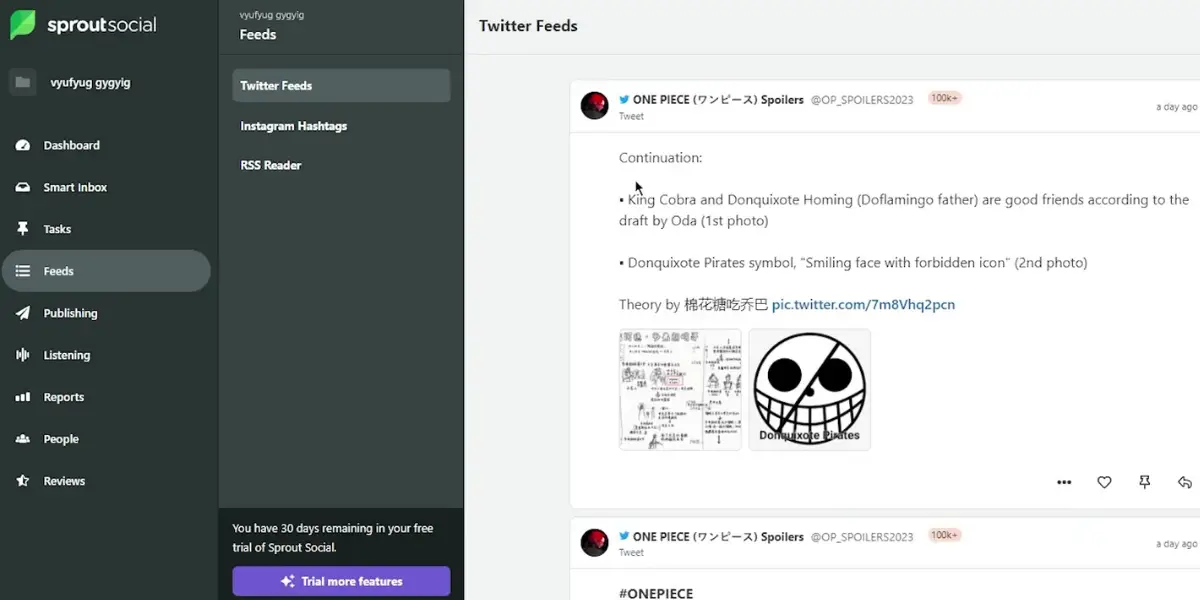Click Twitter bird icon on second tweet
This screenshot has width=1200, height=600.
(x=624, y=536)
